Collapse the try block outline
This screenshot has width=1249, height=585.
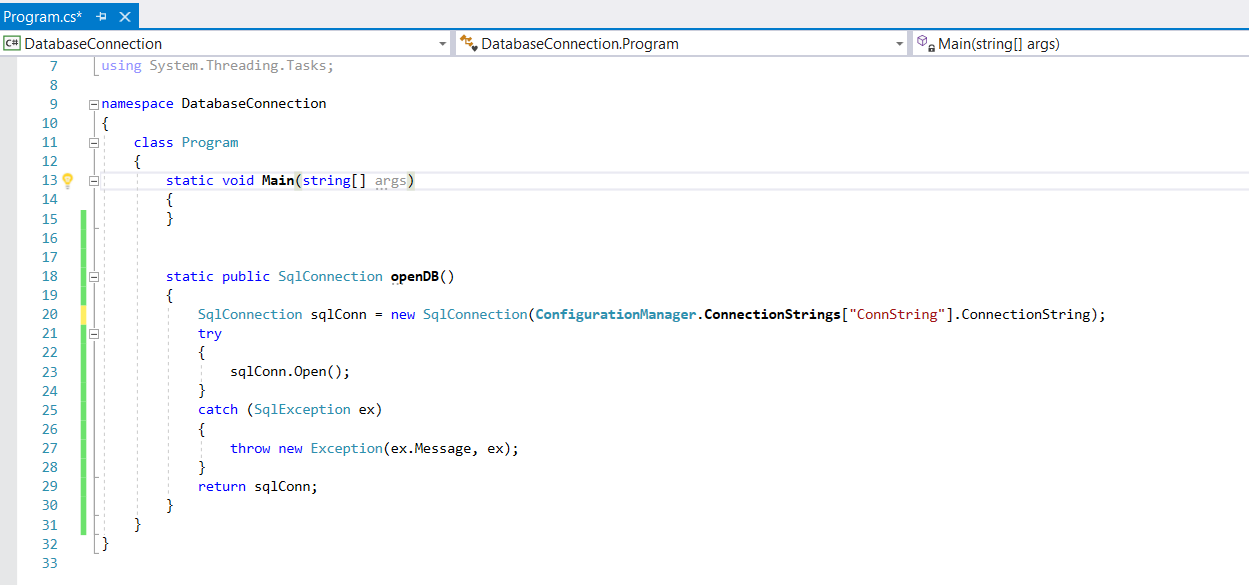coord(94,334)
